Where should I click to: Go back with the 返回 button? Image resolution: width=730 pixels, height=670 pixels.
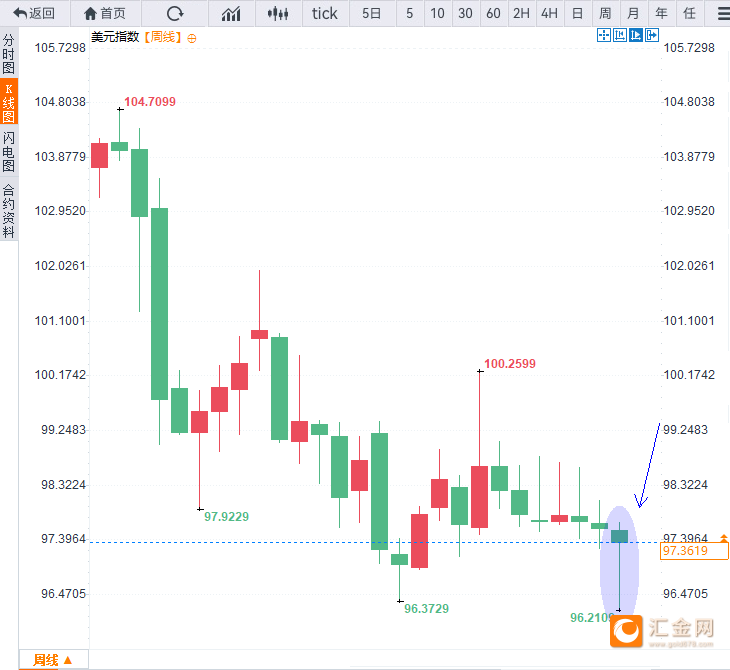pos(34,14)
